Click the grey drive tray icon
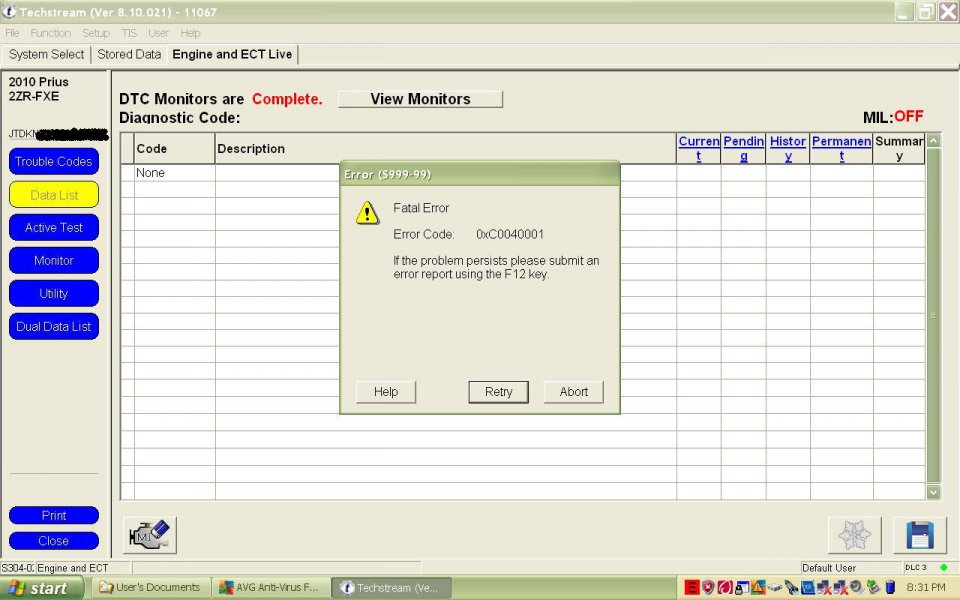This screenshot has width=960, height=600. tap(774, 588)
